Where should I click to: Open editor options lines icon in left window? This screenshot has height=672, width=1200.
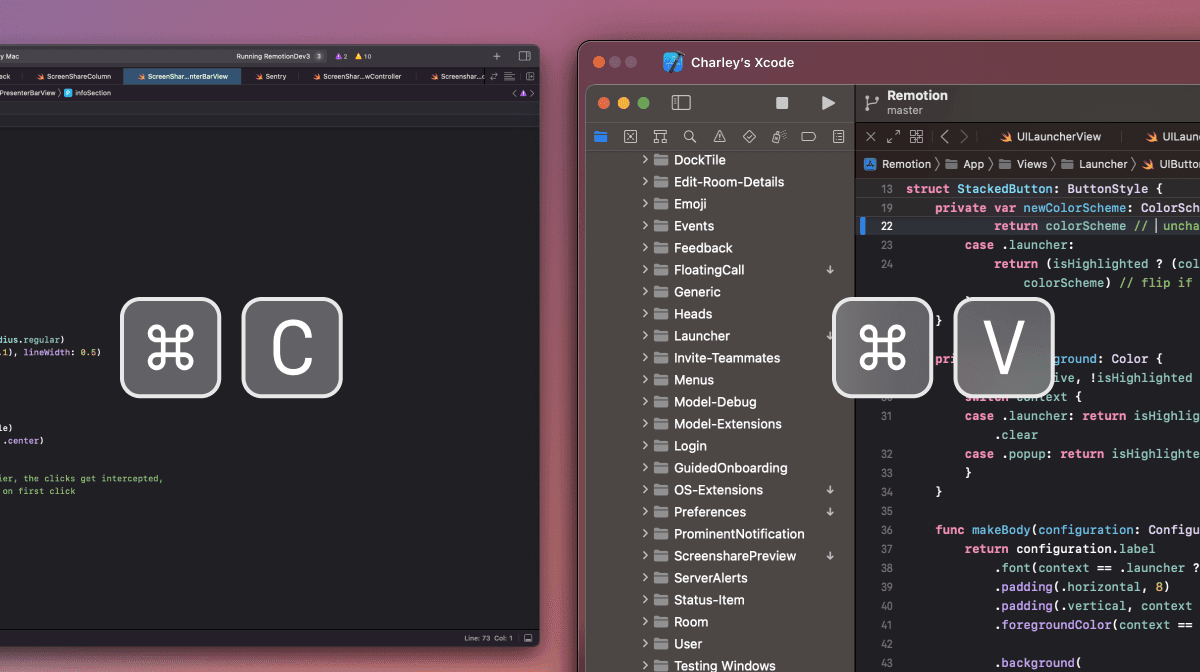click(x=509, y=76)
